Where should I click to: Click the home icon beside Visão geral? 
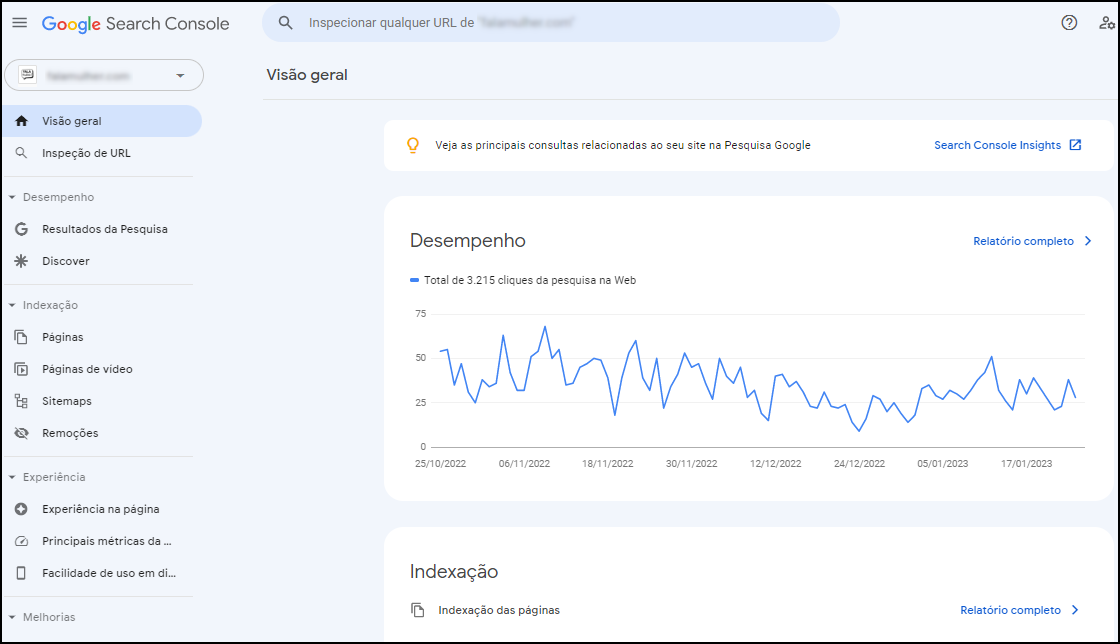(x=21, y=121)
